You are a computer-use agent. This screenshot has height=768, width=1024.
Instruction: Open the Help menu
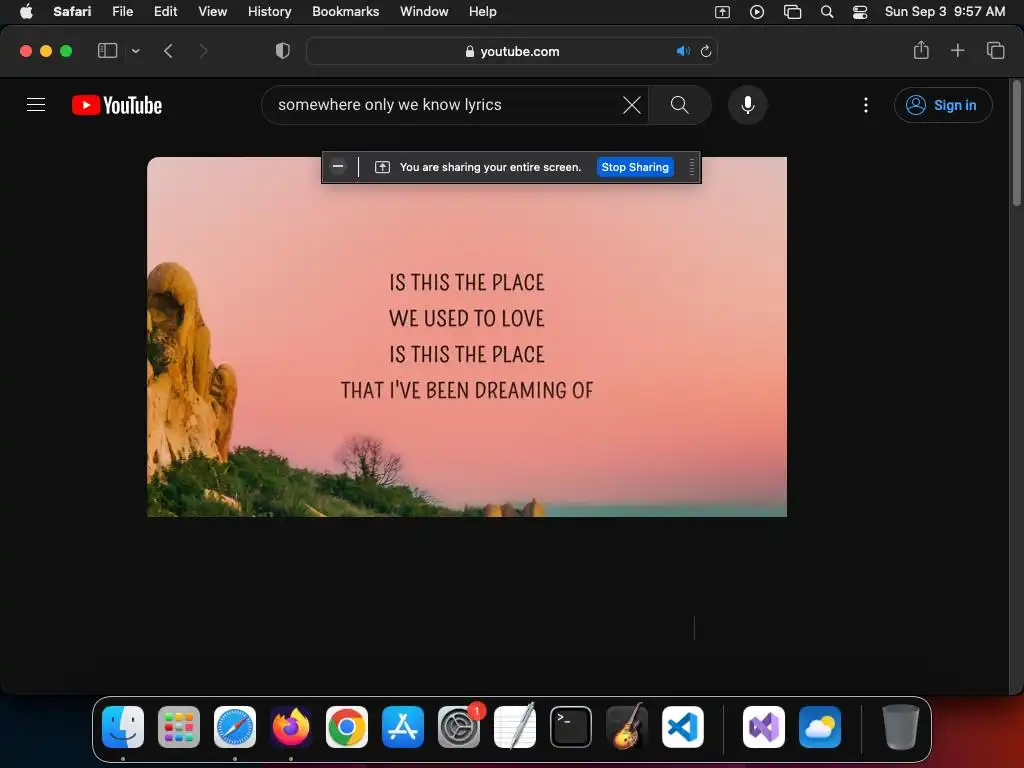point(483,11)
